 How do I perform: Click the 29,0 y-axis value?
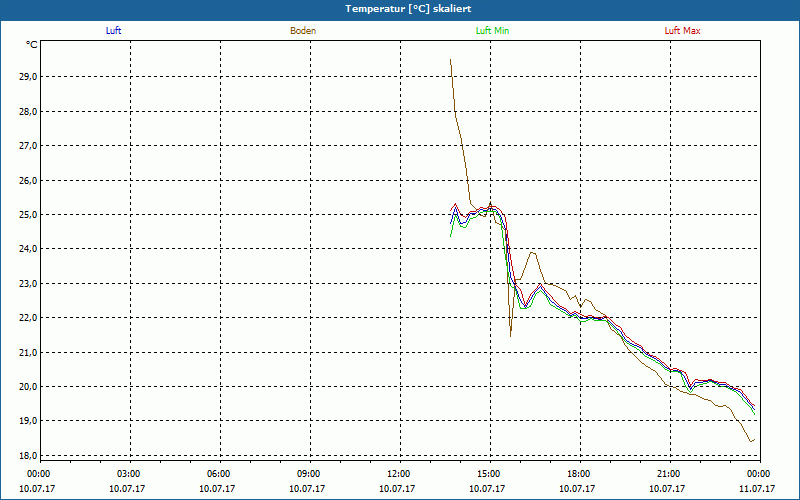point(28,77)
